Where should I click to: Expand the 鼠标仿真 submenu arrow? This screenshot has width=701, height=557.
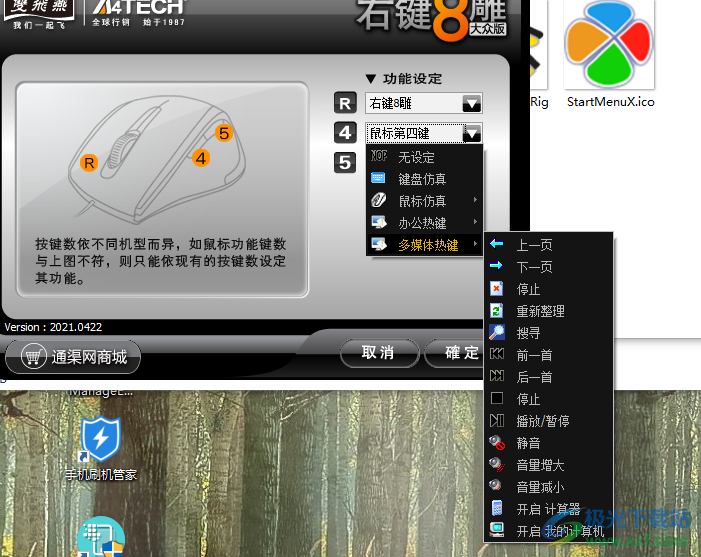pos(475,200)
